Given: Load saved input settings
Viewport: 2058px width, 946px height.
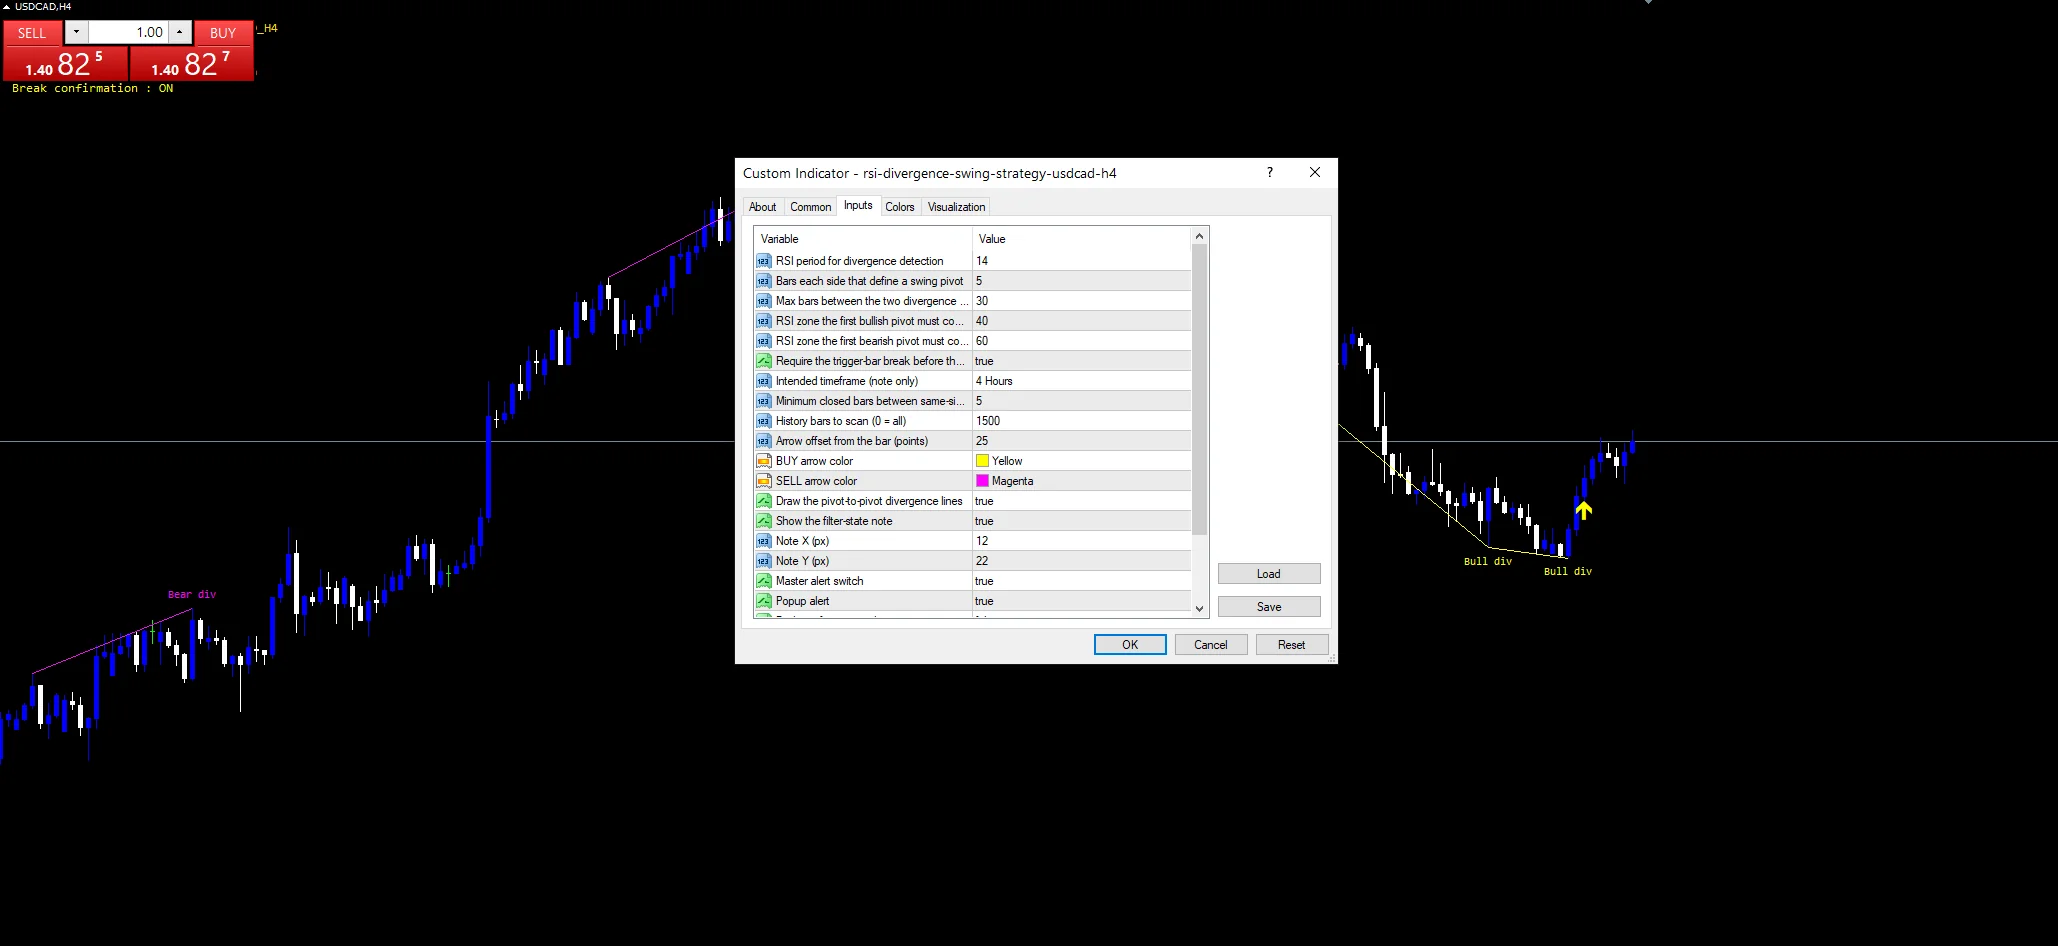Looking at the screenshot, I should (1269, 574).
